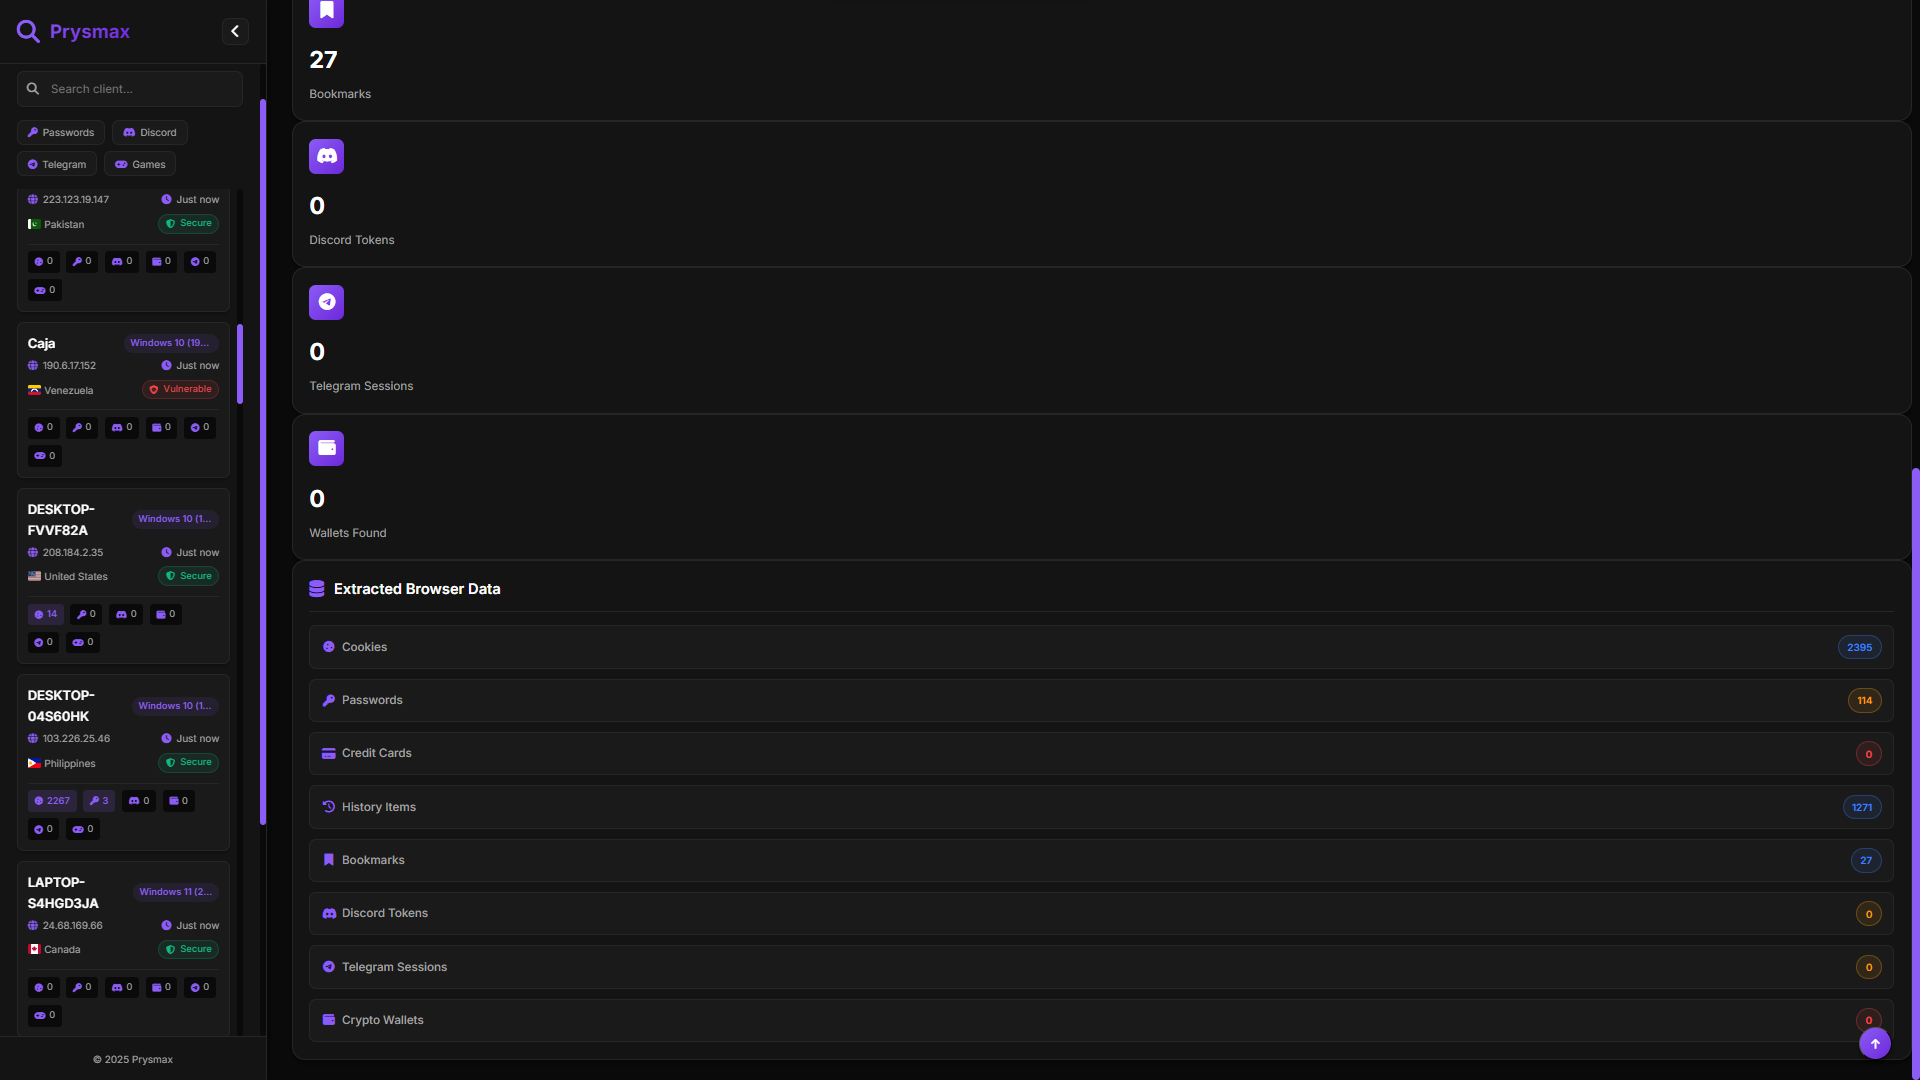Click the purple scroll-to-top arrow button
1920x1080 pixels.
tap(1875, 1043)
